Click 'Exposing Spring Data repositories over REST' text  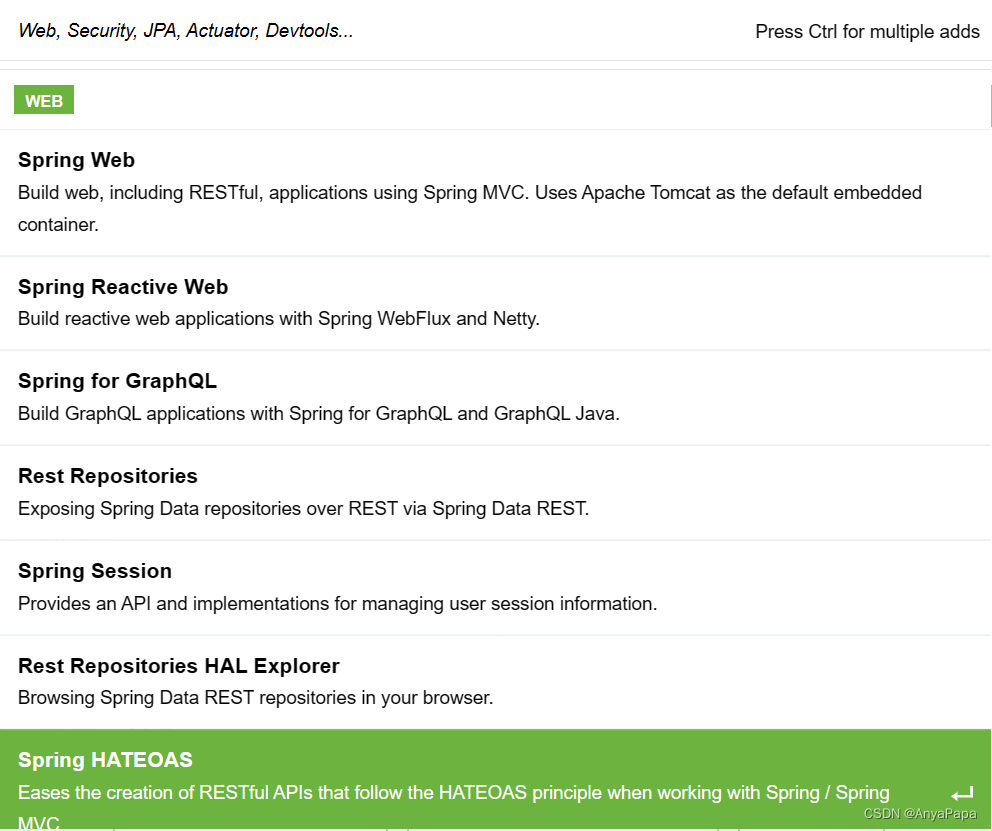coord(303,508)
